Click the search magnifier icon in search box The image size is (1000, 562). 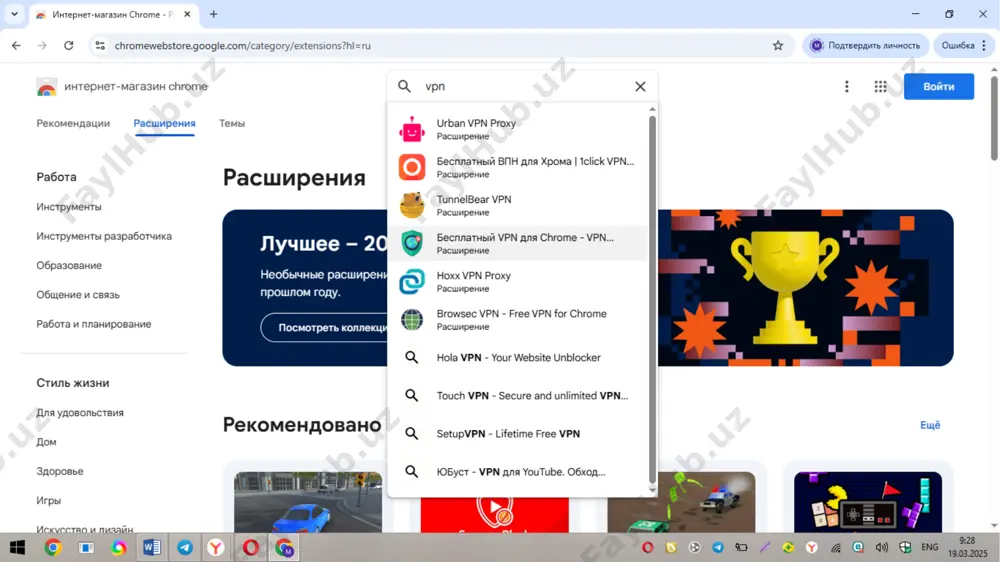(x=404, y=86)
